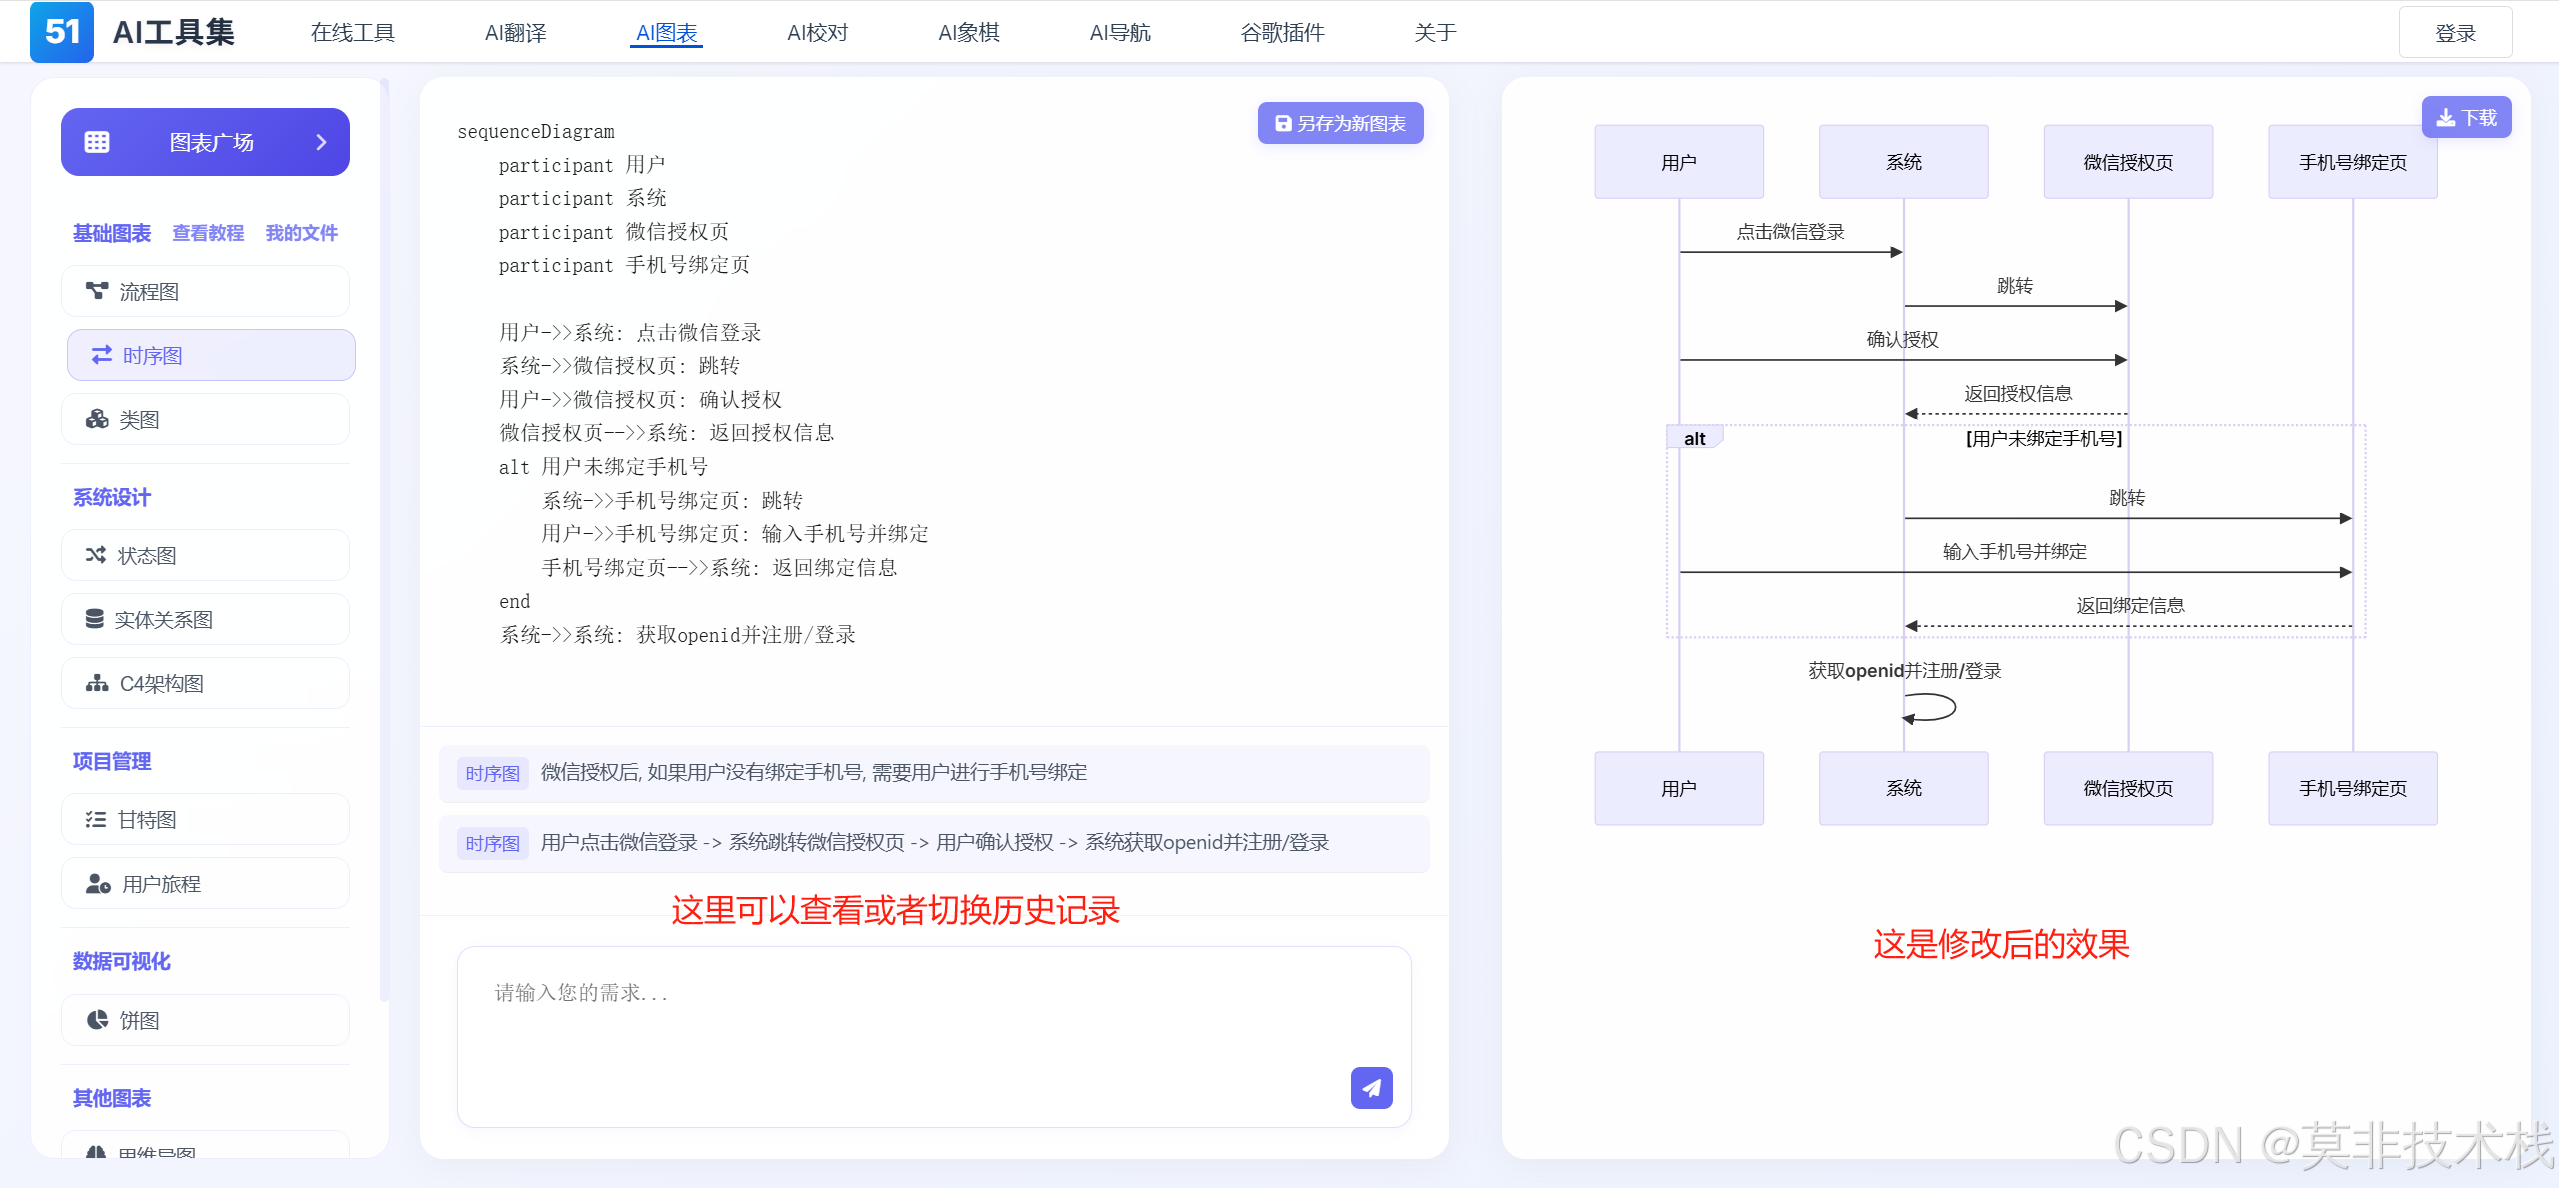2559x1188 pixels.
Task: Open the 我的文件 link
Action: (x=301, y=233)
